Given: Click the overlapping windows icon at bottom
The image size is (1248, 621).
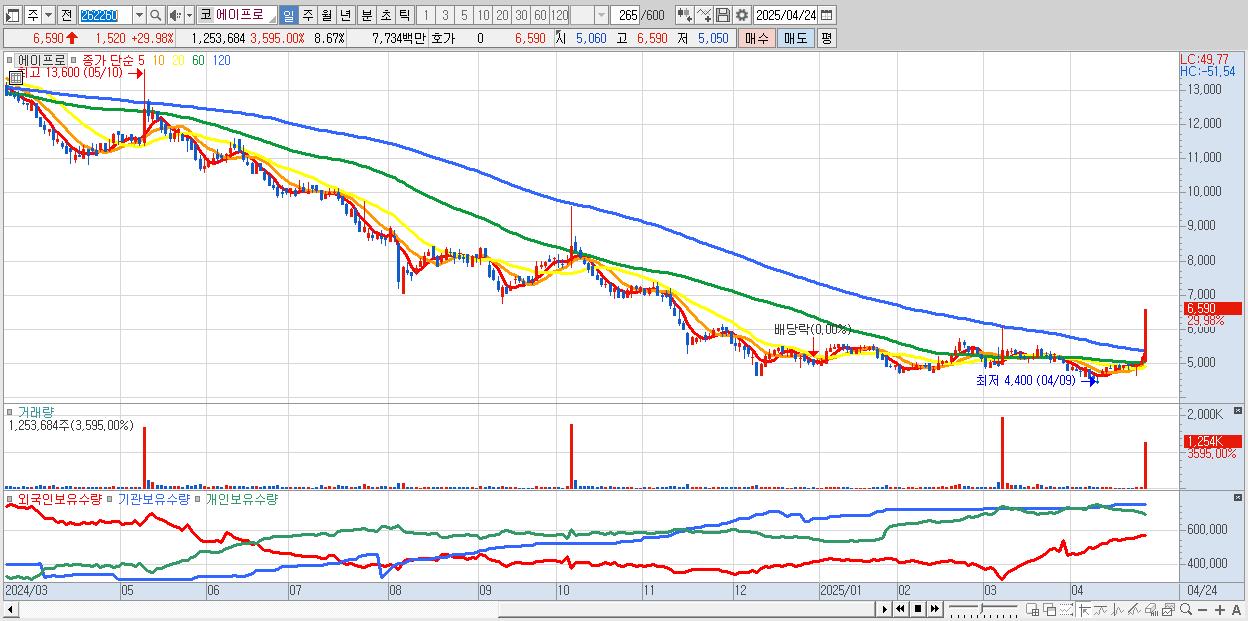Looking at the screenshot, I should click(1050, 609).
